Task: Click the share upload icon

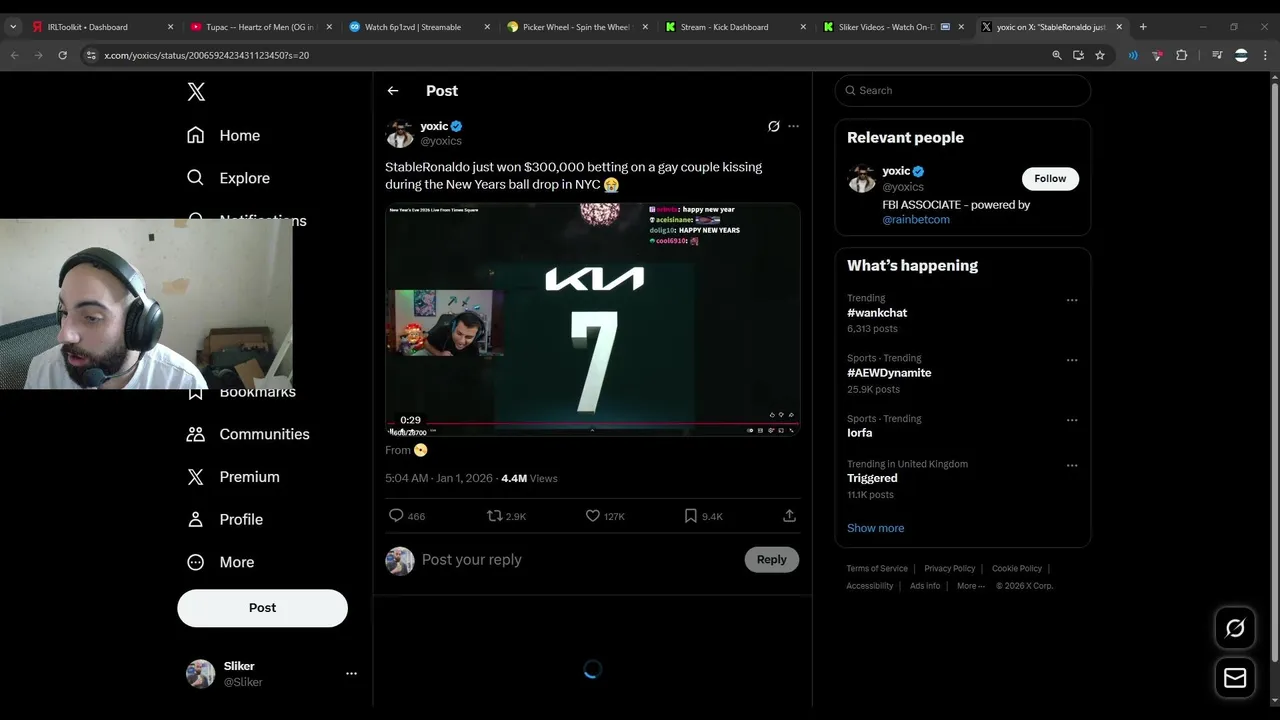Action: pyautogui.click(x=789, y=516)
